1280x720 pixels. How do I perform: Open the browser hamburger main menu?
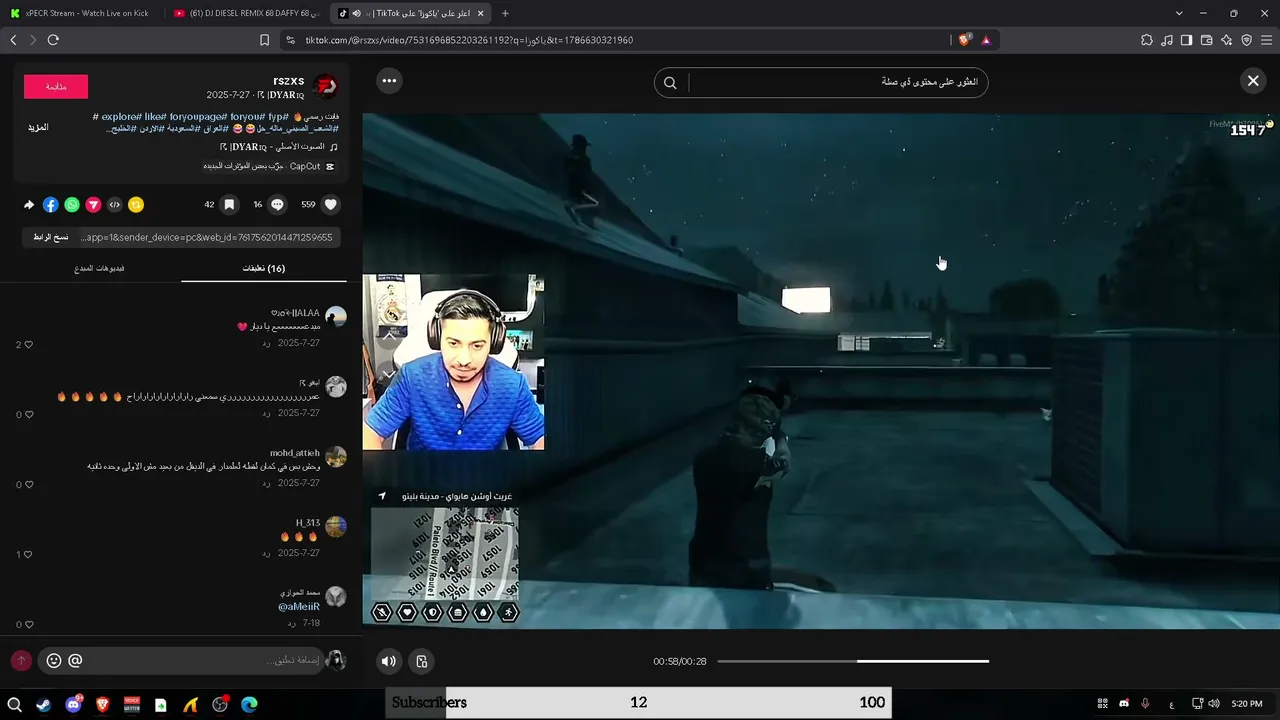(x=1267, y=40)
